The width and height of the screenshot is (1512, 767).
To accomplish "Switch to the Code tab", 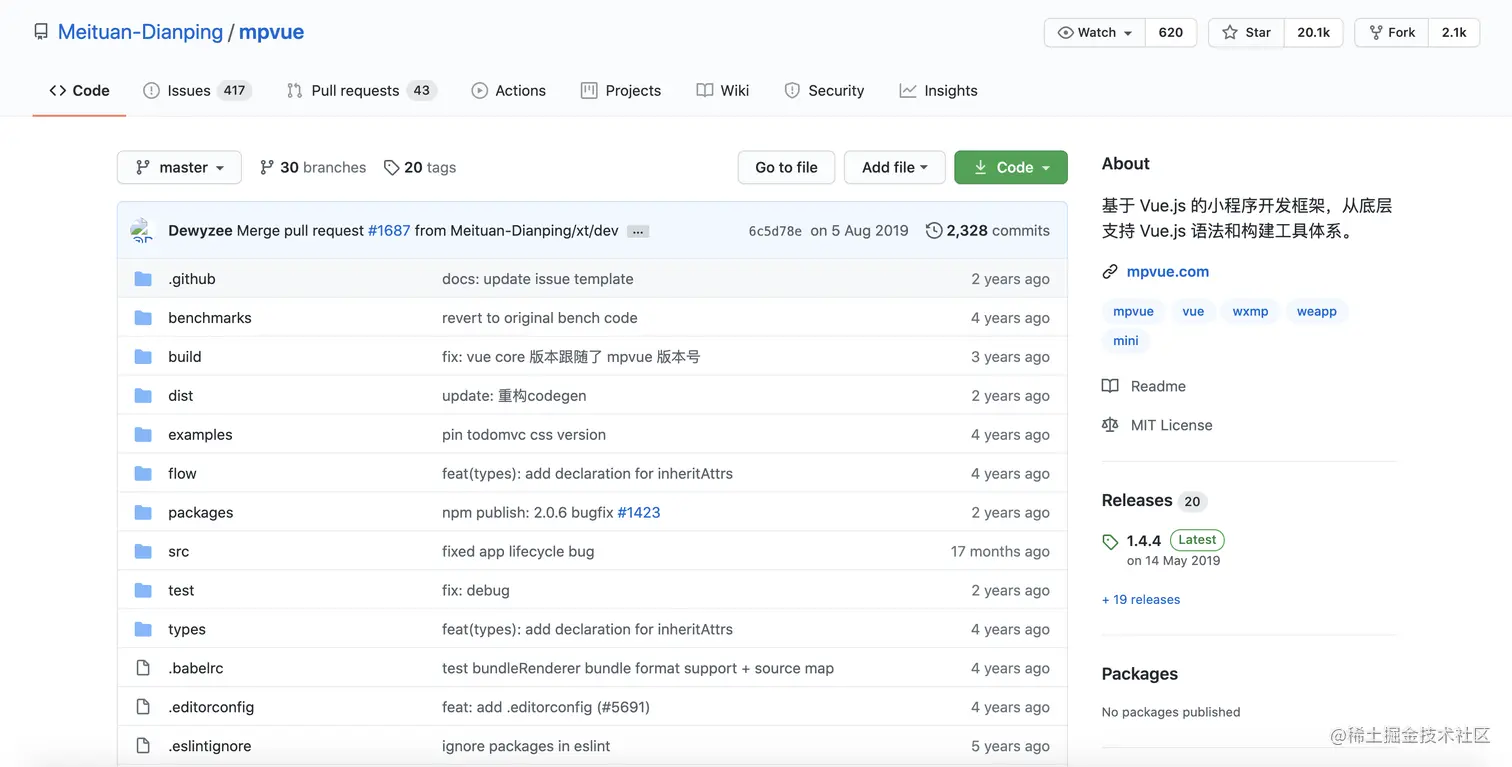I will (x=79, y=90).
